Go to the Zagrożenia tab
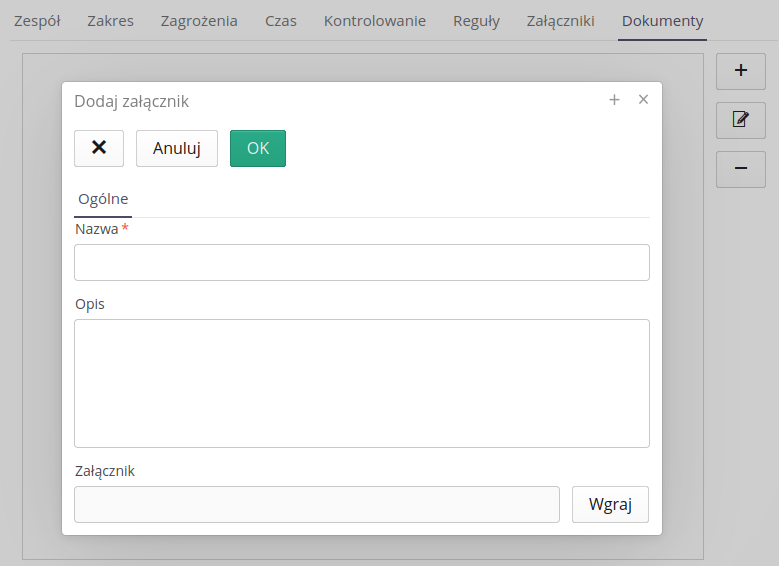The width and height of the screenshot is (779, 566). click(x=199, y=21)
